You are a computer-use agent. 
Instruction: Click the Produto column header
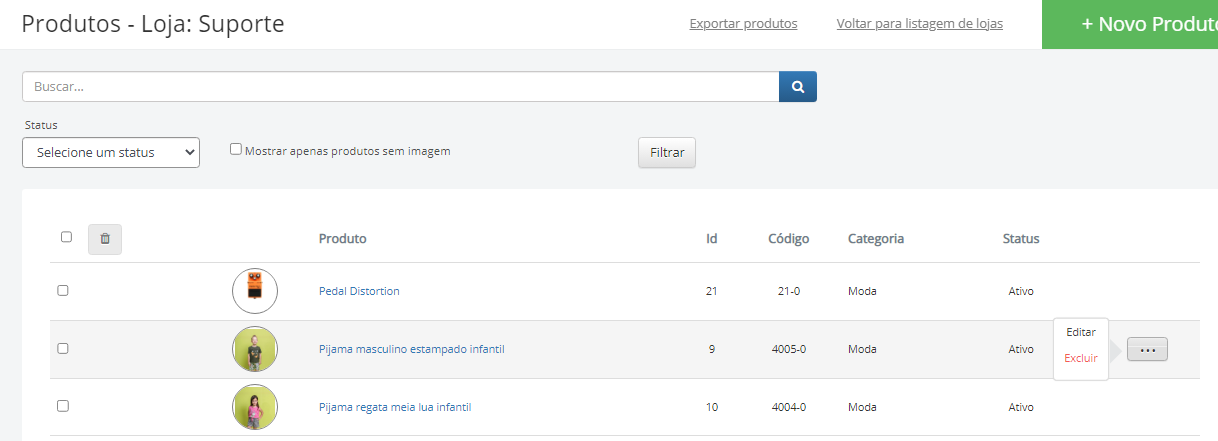343,239
